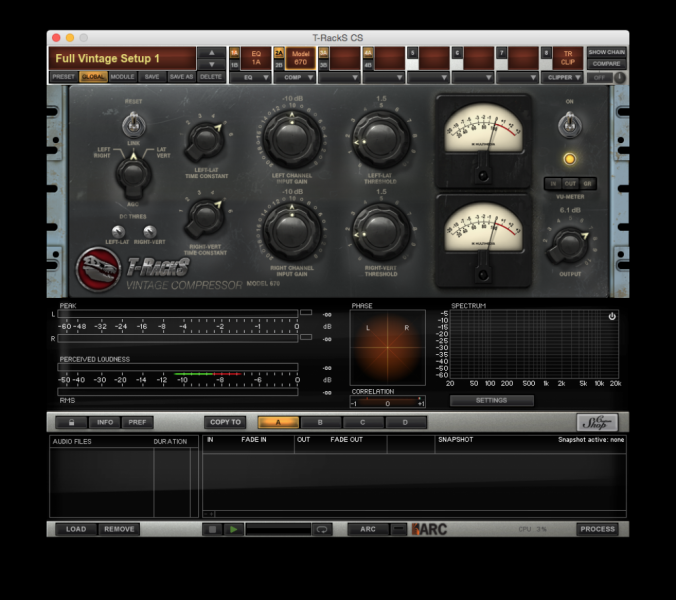Toggle the small ARC bypass indicator
Viewport: 676px width, 600px height.
pos(399,529)
